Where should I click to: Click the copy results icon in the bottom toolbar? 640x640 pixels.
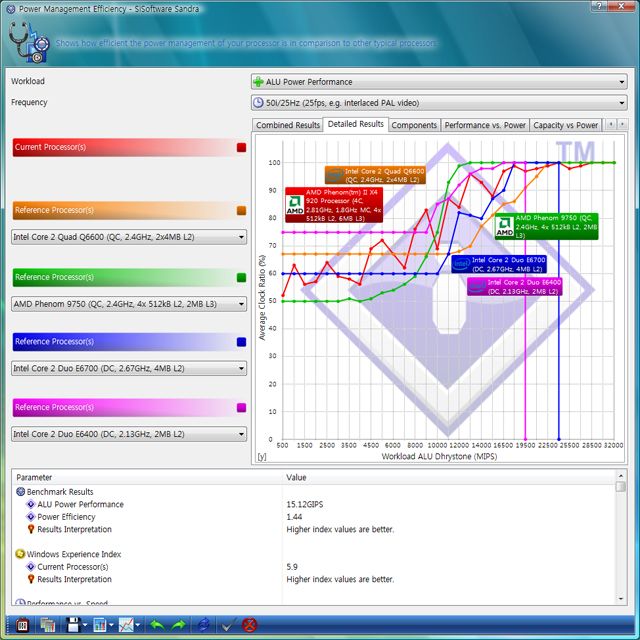(47, 625)
